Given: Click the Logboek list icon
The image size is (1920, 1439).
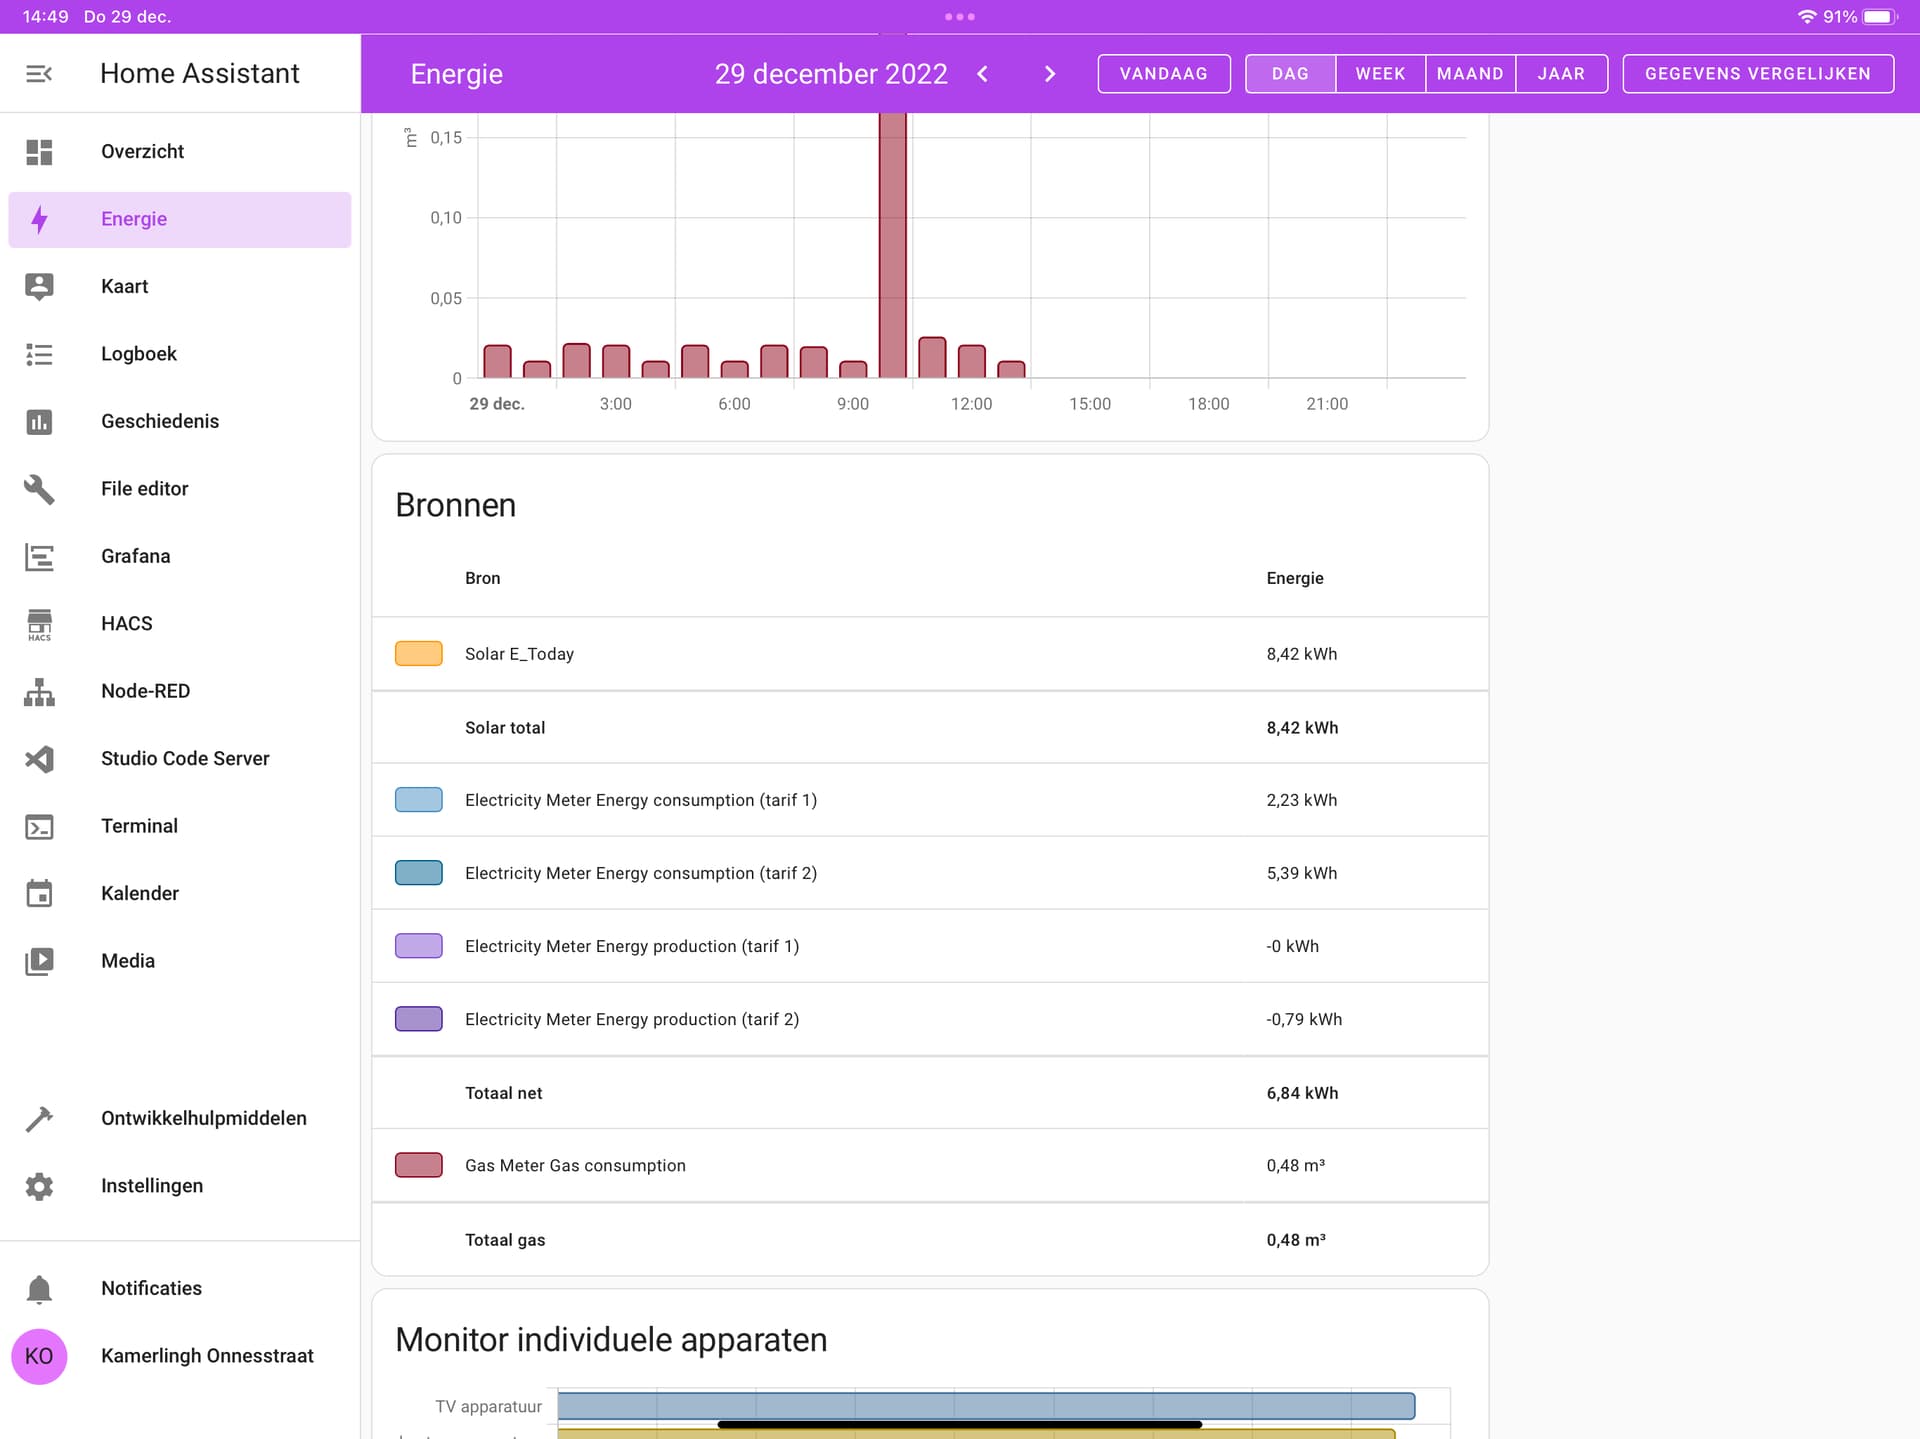Looking at the screenshot, I should 39,354.
